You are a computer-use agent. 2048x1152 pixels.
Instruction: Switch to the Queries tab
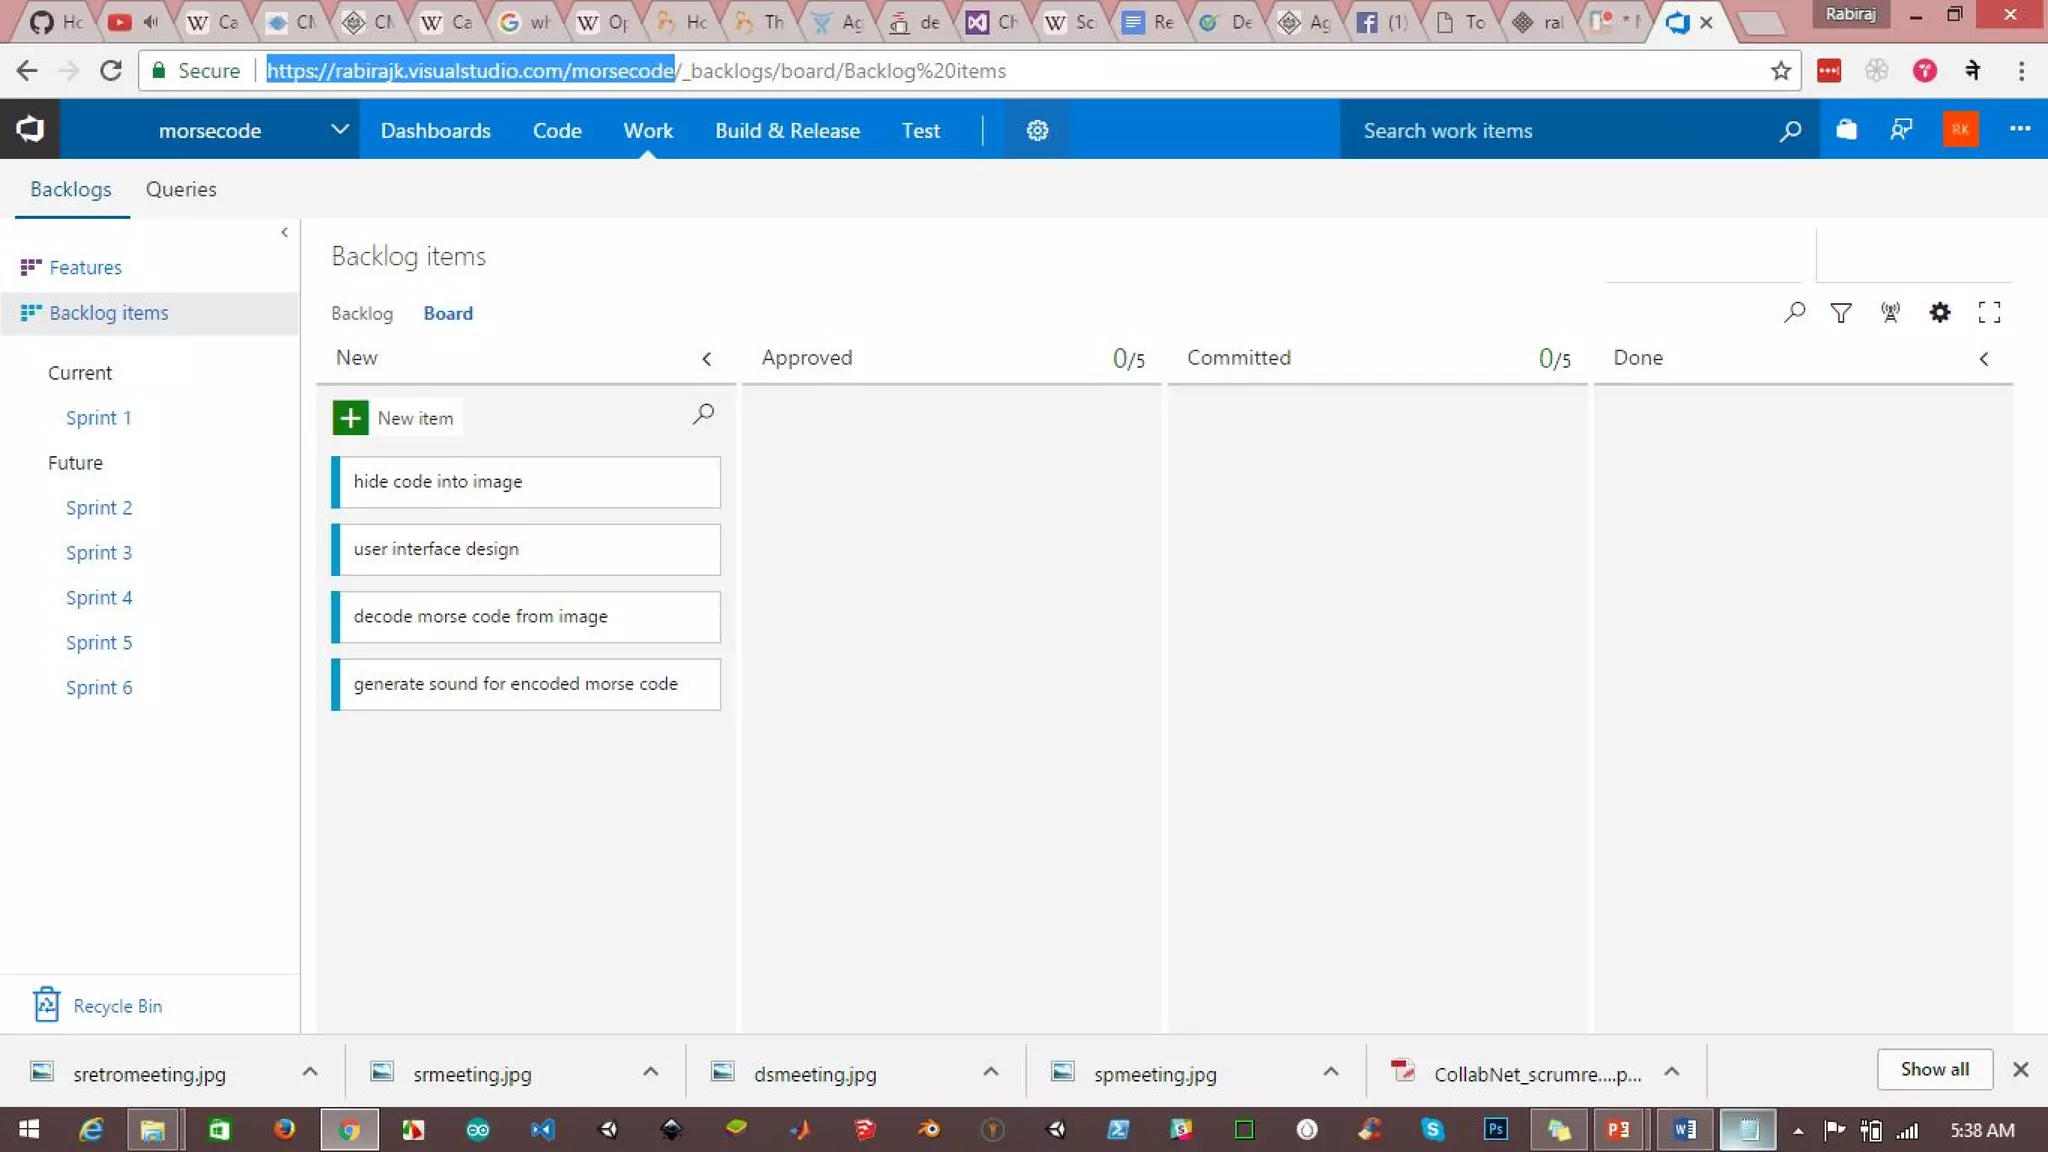click(x=181, y=189)
